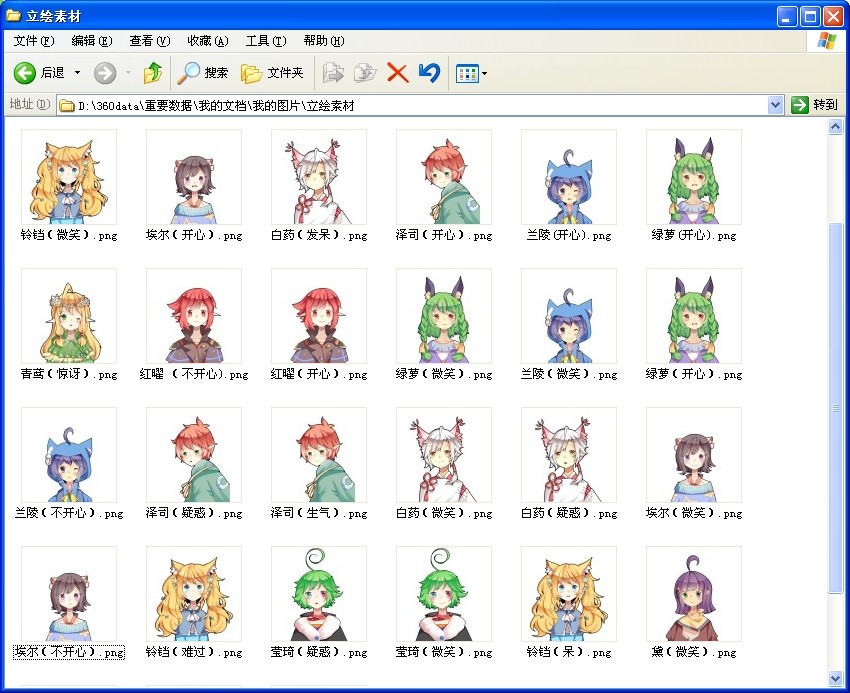Expand the Views dropdown arrow
This screenshot has width=850, height=693.
(x=484, y=73)
